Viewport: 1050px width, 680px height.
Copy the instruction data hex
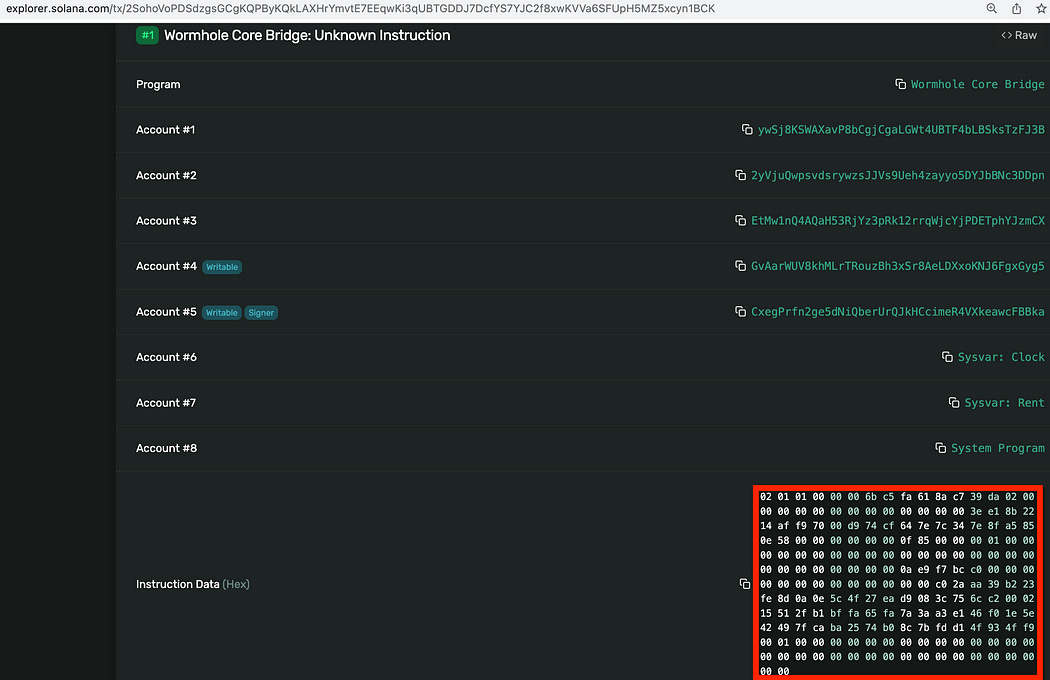tap(745, 584)
